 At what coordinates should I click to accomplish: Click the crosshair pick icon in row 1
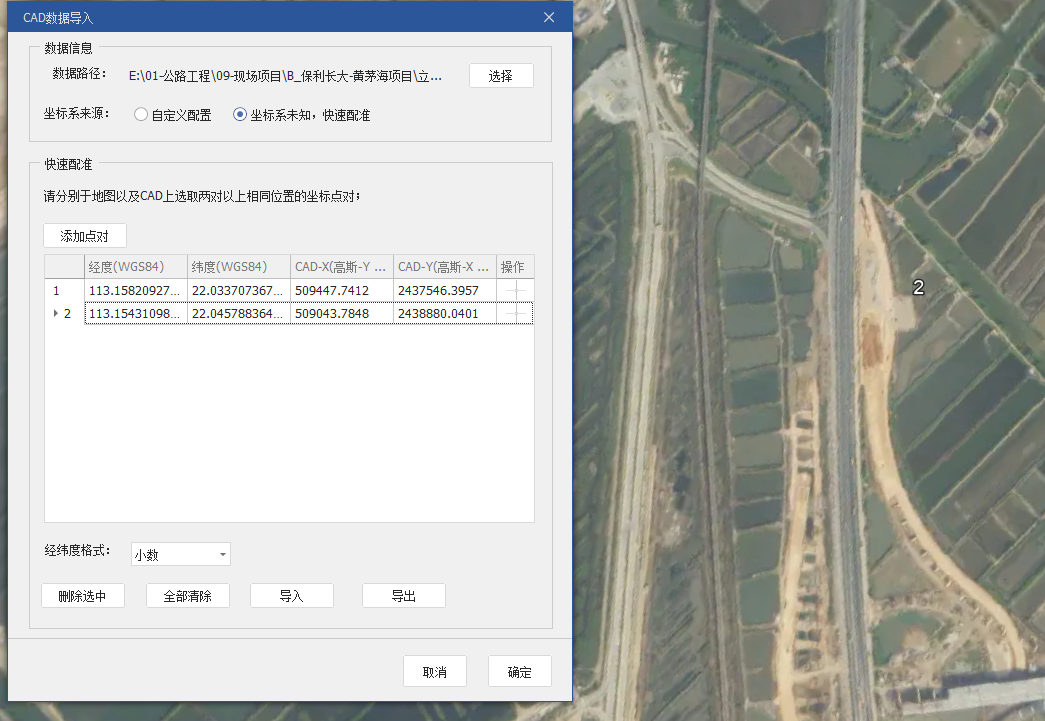[x=515, y=290]
